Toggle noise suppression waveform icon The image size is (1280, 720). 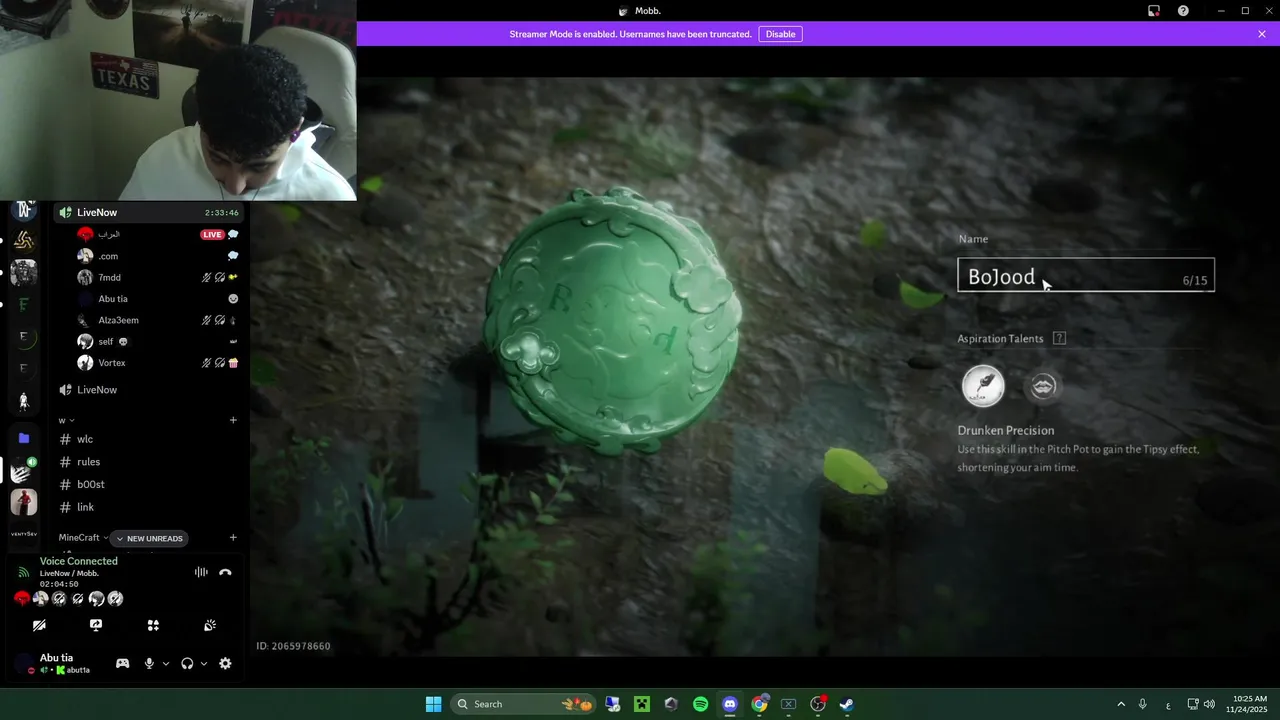coord(201,572)
